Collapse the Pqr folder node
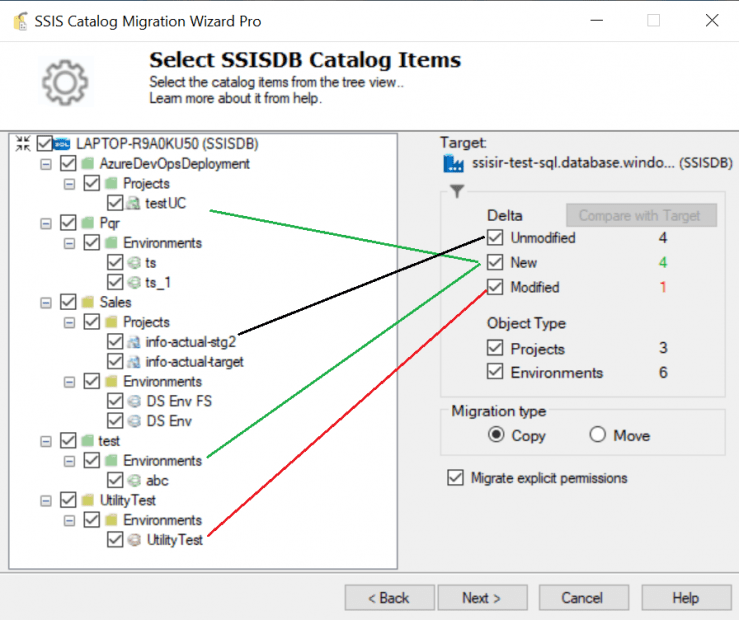 tap(46, 223)
